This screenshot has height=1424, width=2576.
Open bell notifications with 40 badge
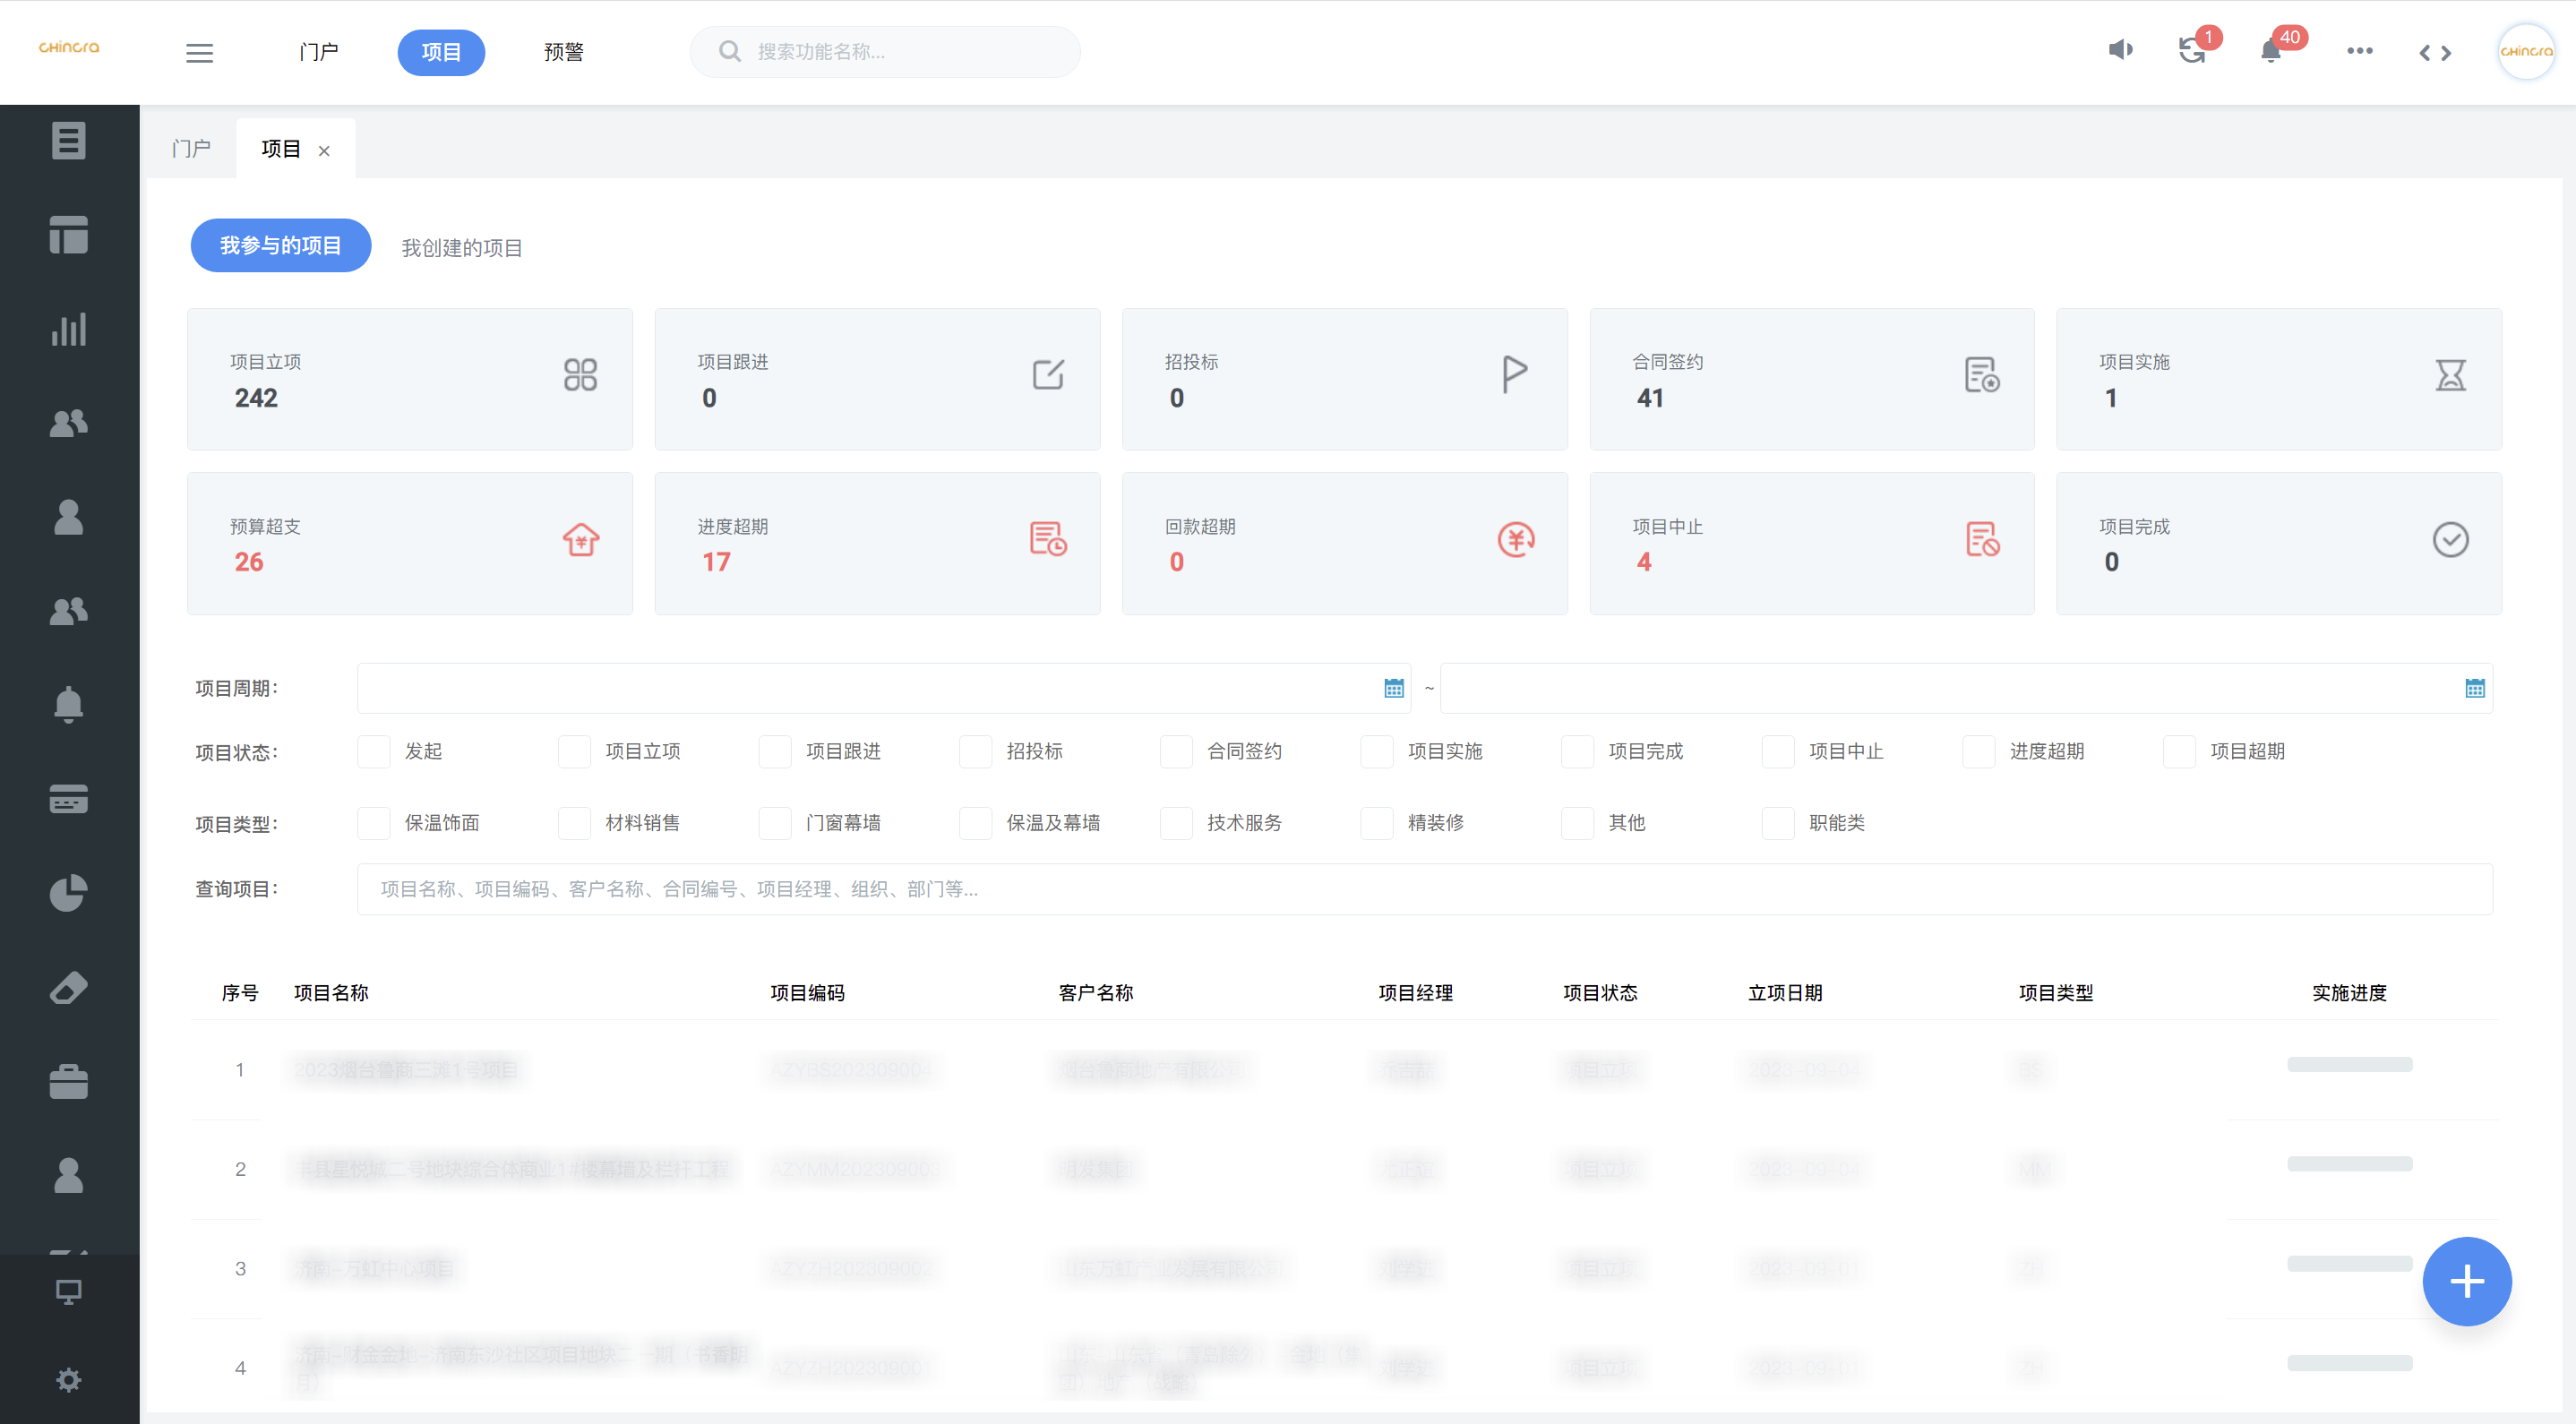[2270, 50]
